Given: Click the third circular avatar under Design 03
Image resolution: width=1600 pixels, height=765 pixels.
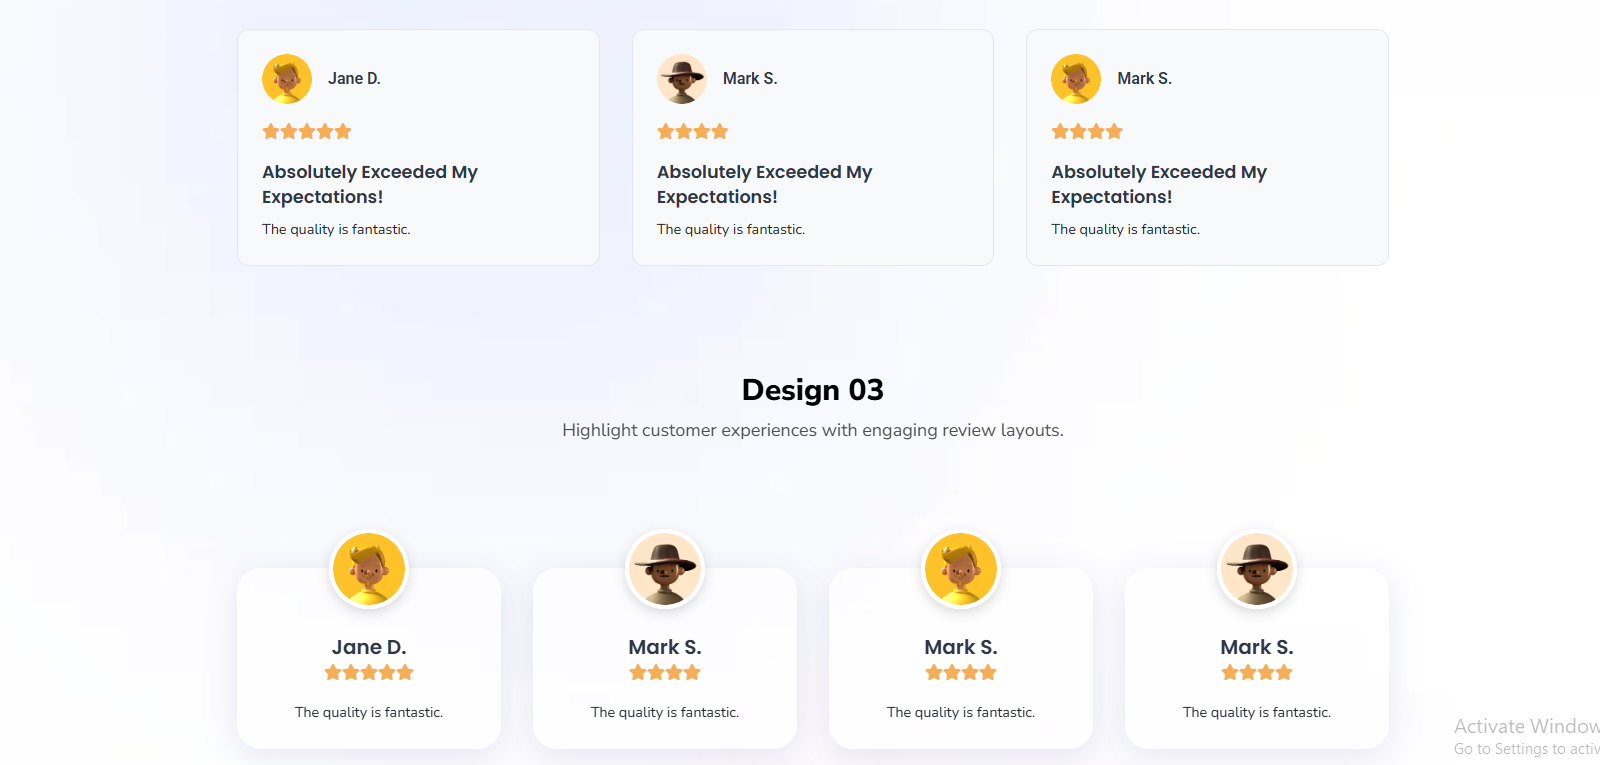Looking at the screenshot, I should 960,568.
